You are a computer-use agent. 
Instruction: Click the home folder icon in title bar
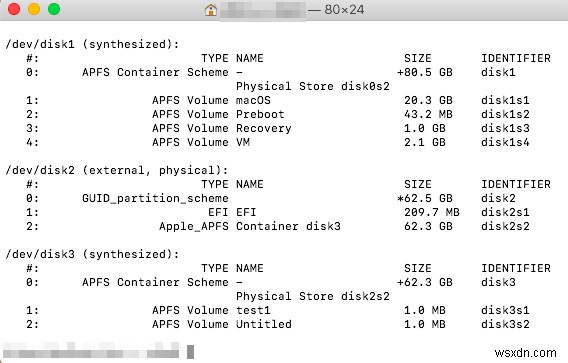[x=211, y=10]
